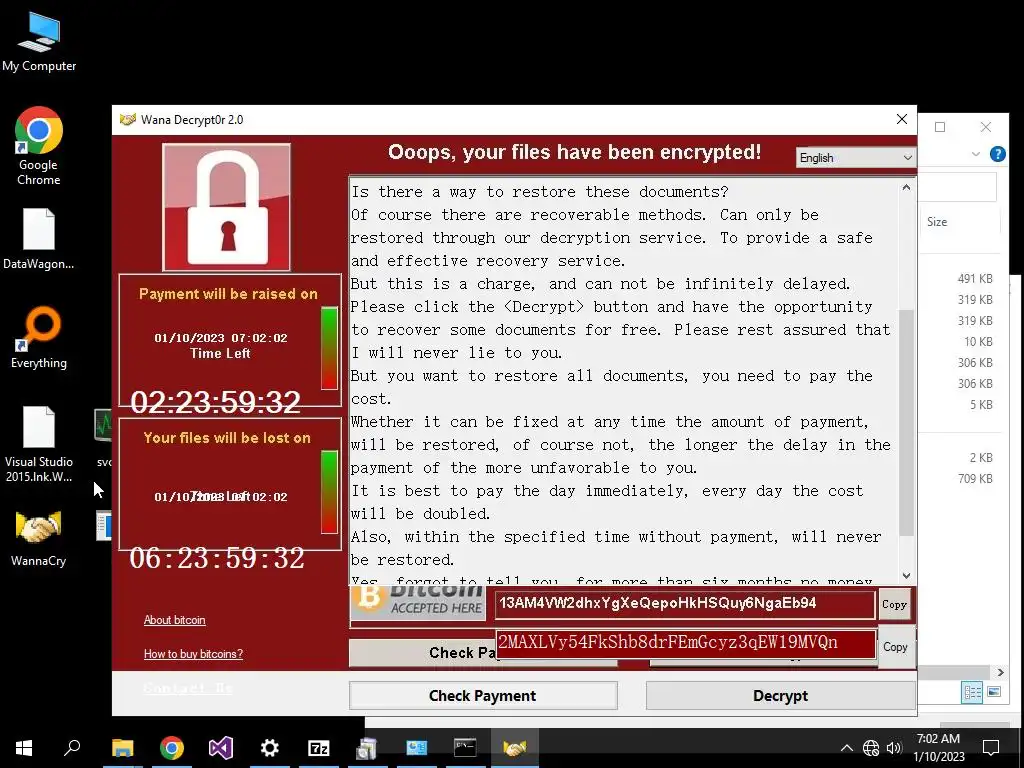Open the blue window taskbar icon beside command prompt

click(417, 748)
